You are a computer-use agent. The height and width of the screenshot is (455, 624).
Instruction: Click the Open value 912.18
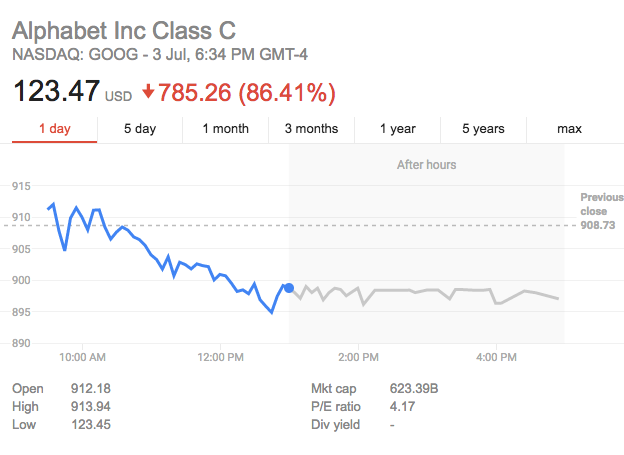click(91, 389)
